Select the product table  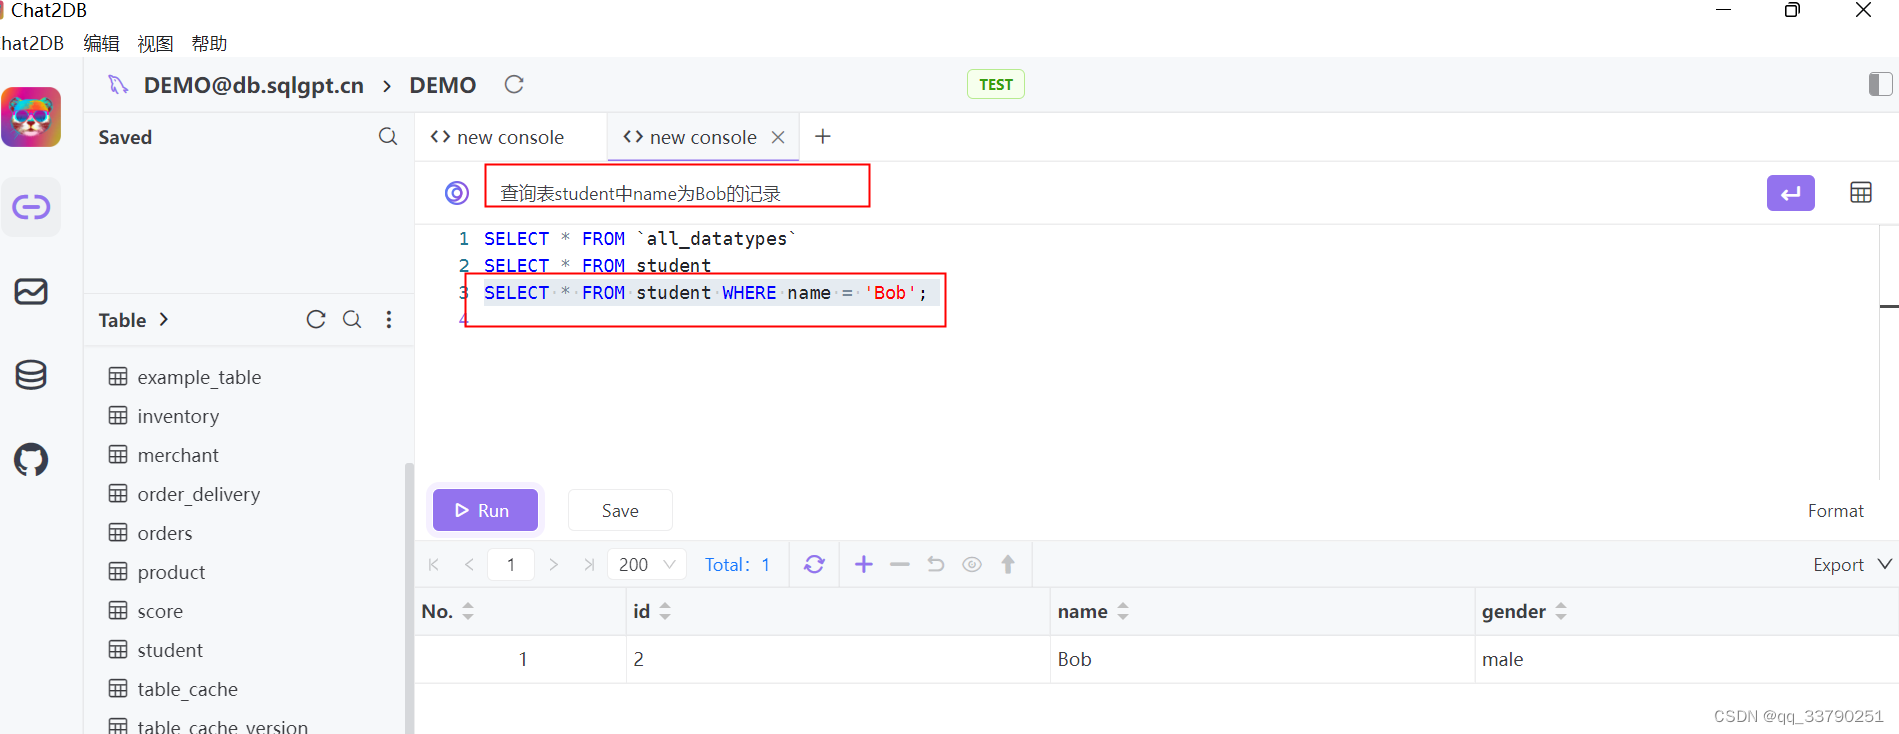click(171, 572)
